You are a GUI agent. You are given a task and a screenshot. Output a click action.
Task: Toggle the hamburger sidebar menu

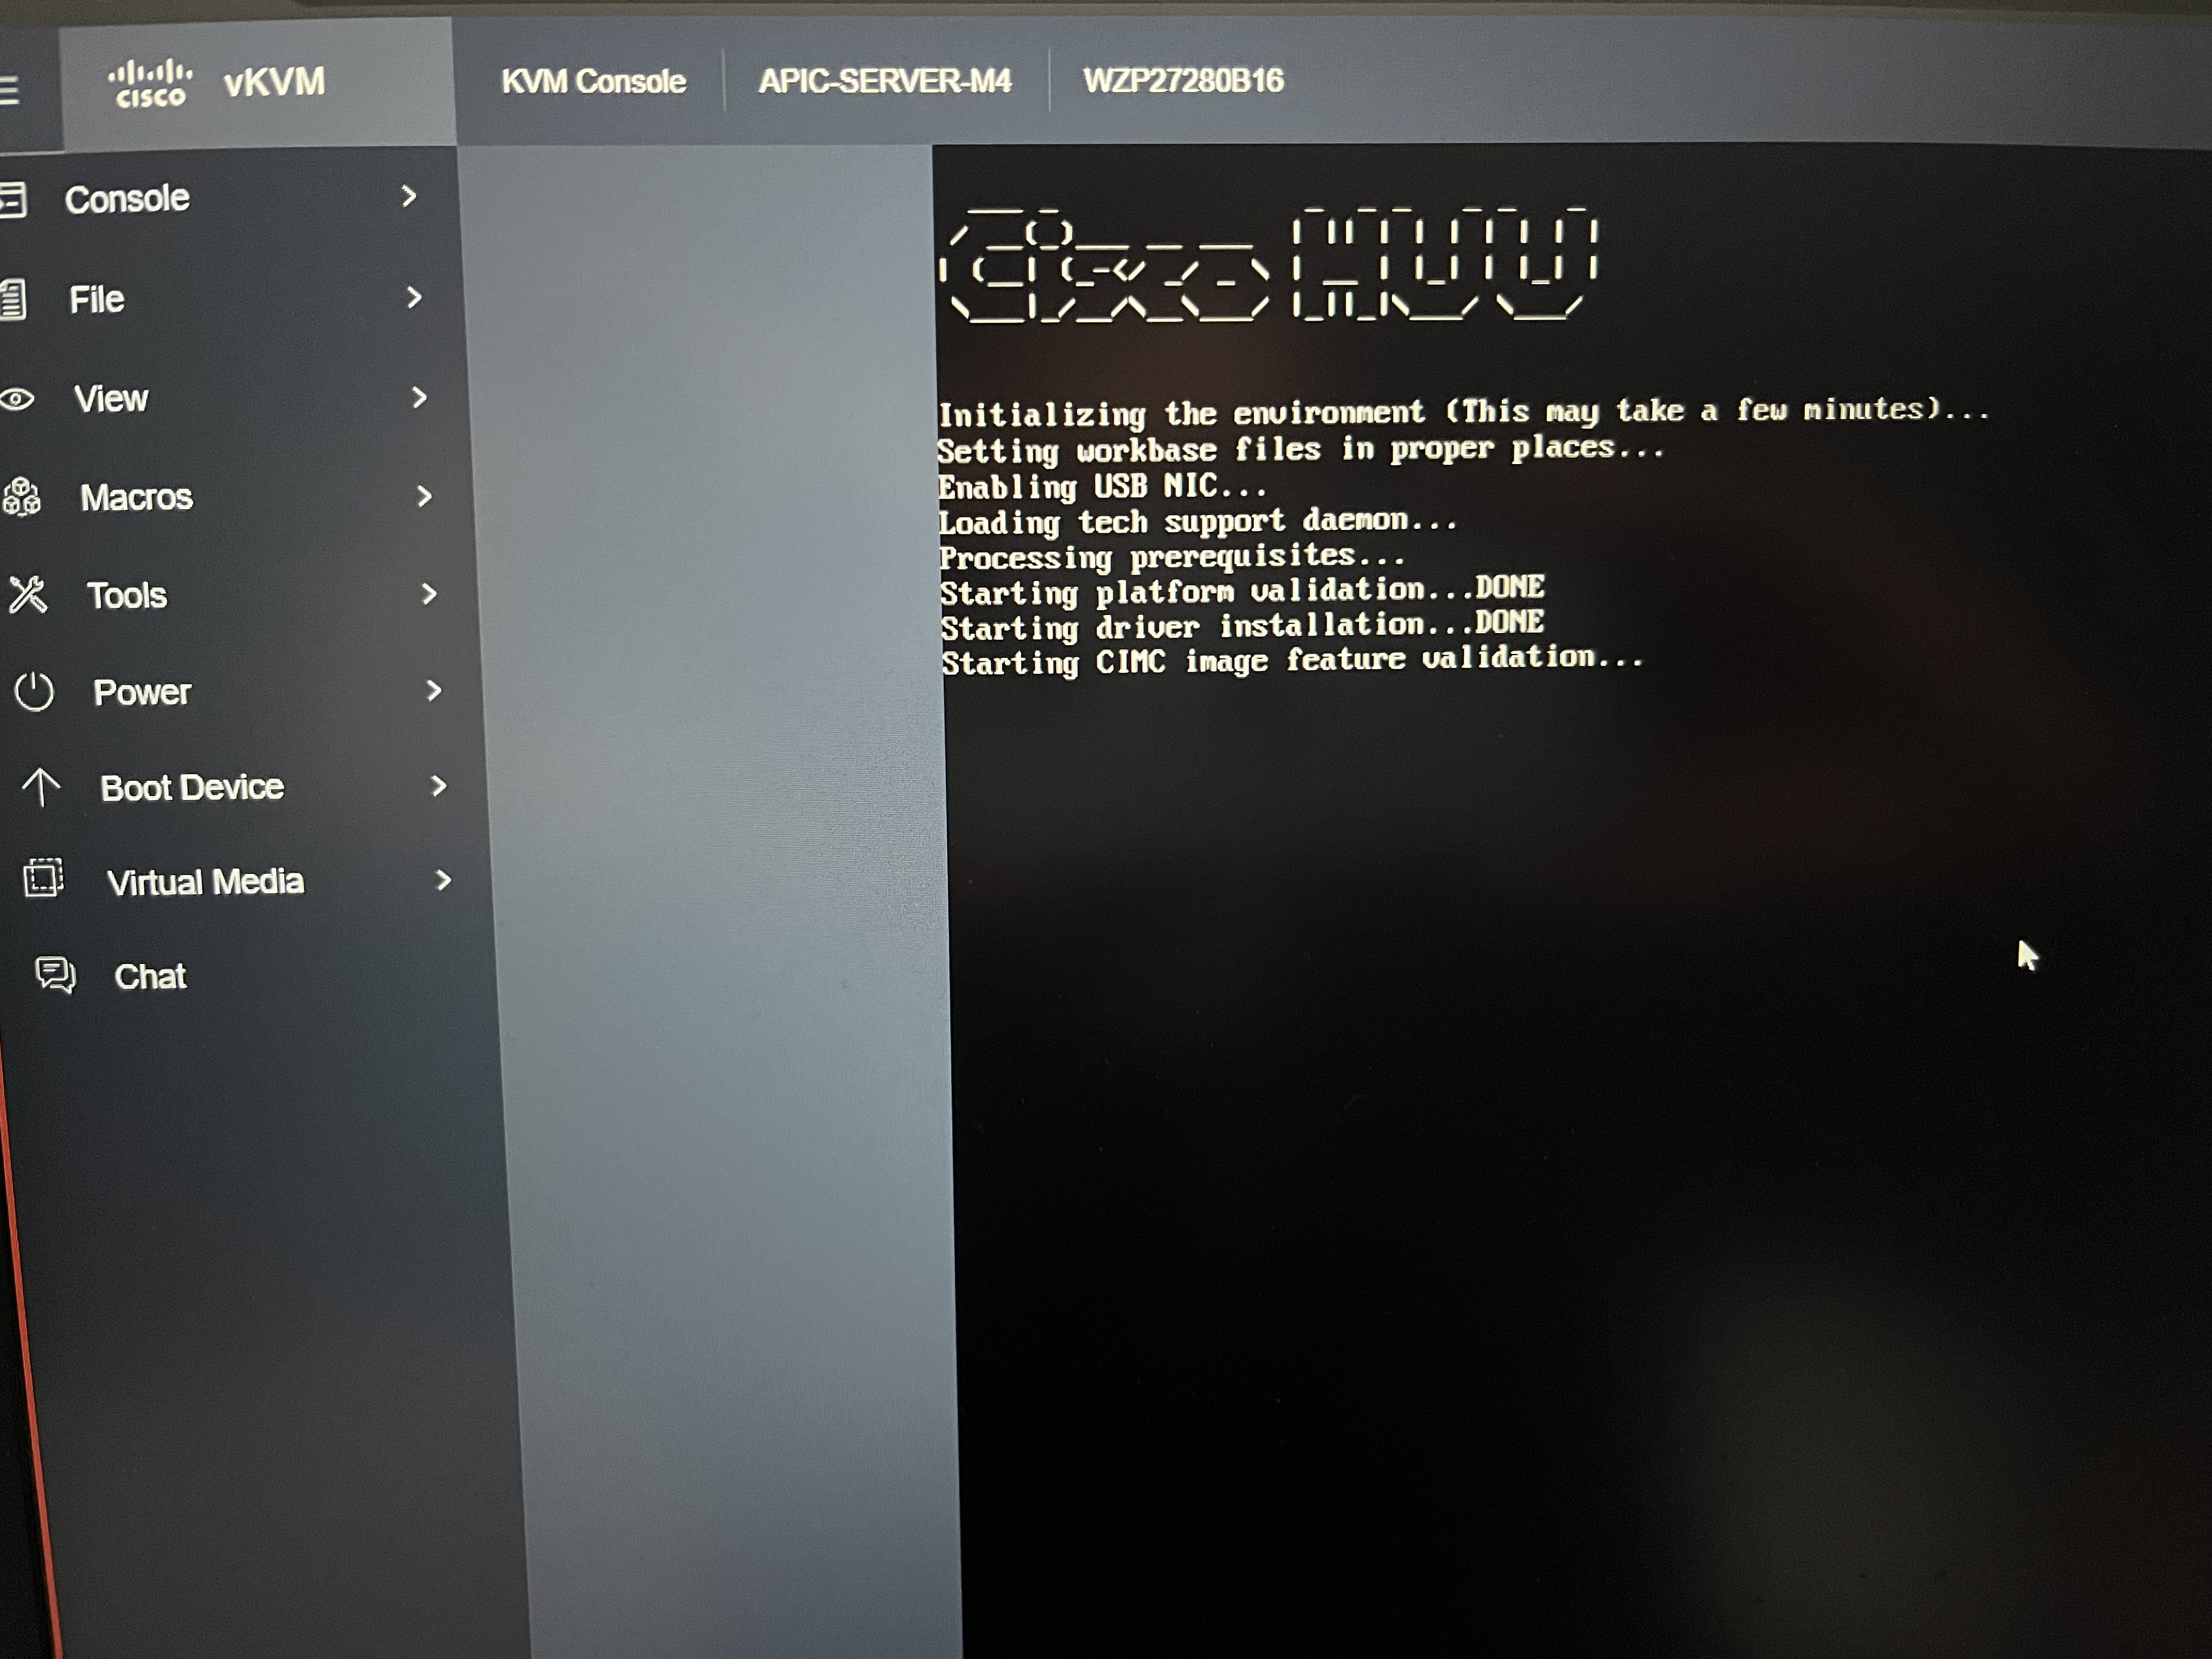point(9,90)
